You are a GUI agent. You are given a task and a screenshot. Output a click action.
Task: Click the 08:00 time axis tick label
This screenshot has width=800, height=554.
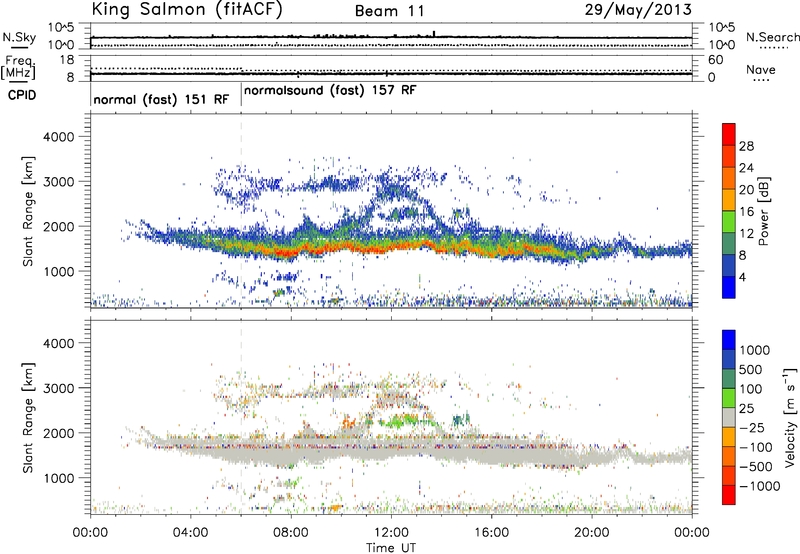291,533
